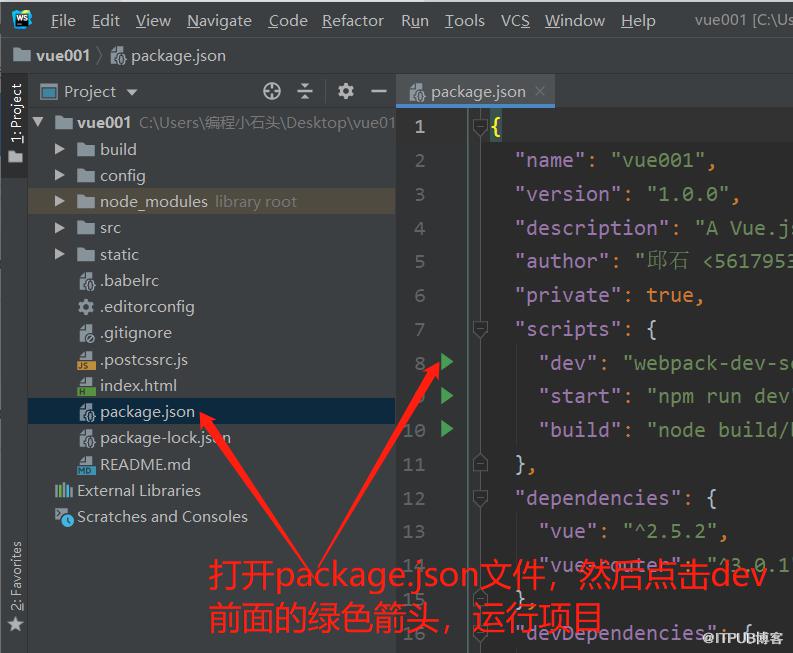This screenshot has width=793, height=653.
Task: Expand the node_modules folder
Action: [x=60, y=201]
